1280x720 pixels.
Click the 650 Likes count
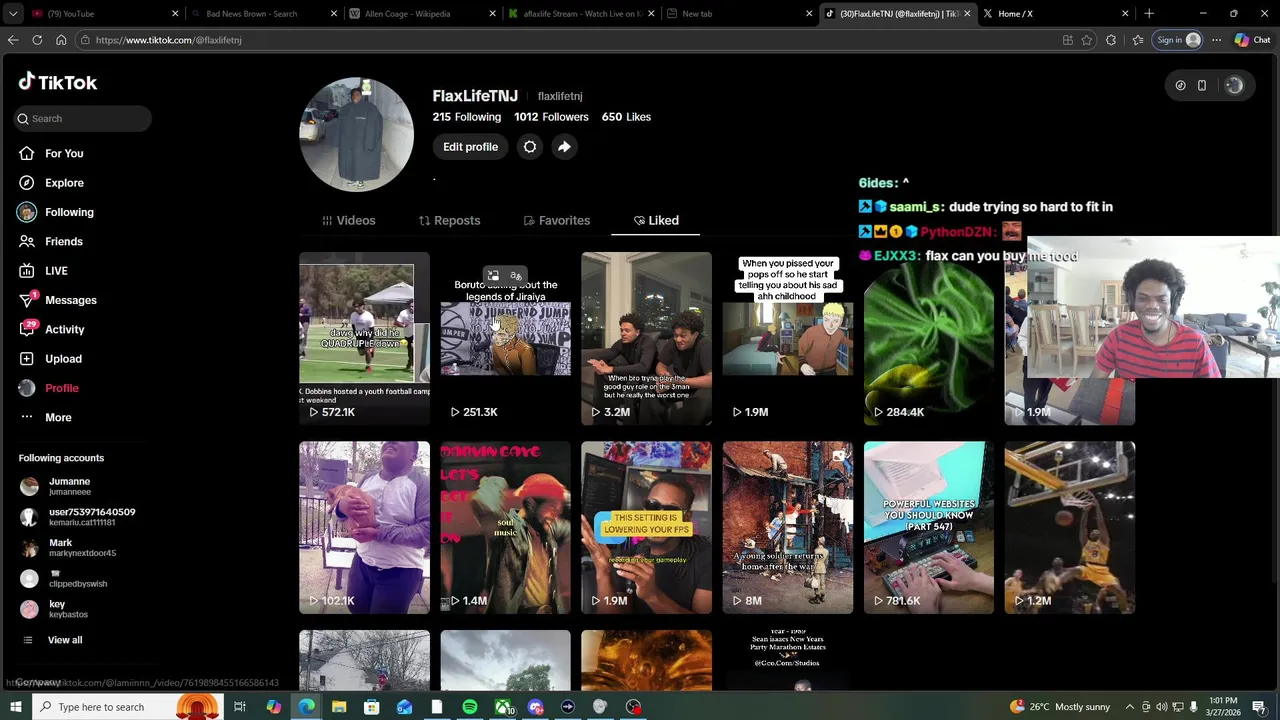point(626,117)
